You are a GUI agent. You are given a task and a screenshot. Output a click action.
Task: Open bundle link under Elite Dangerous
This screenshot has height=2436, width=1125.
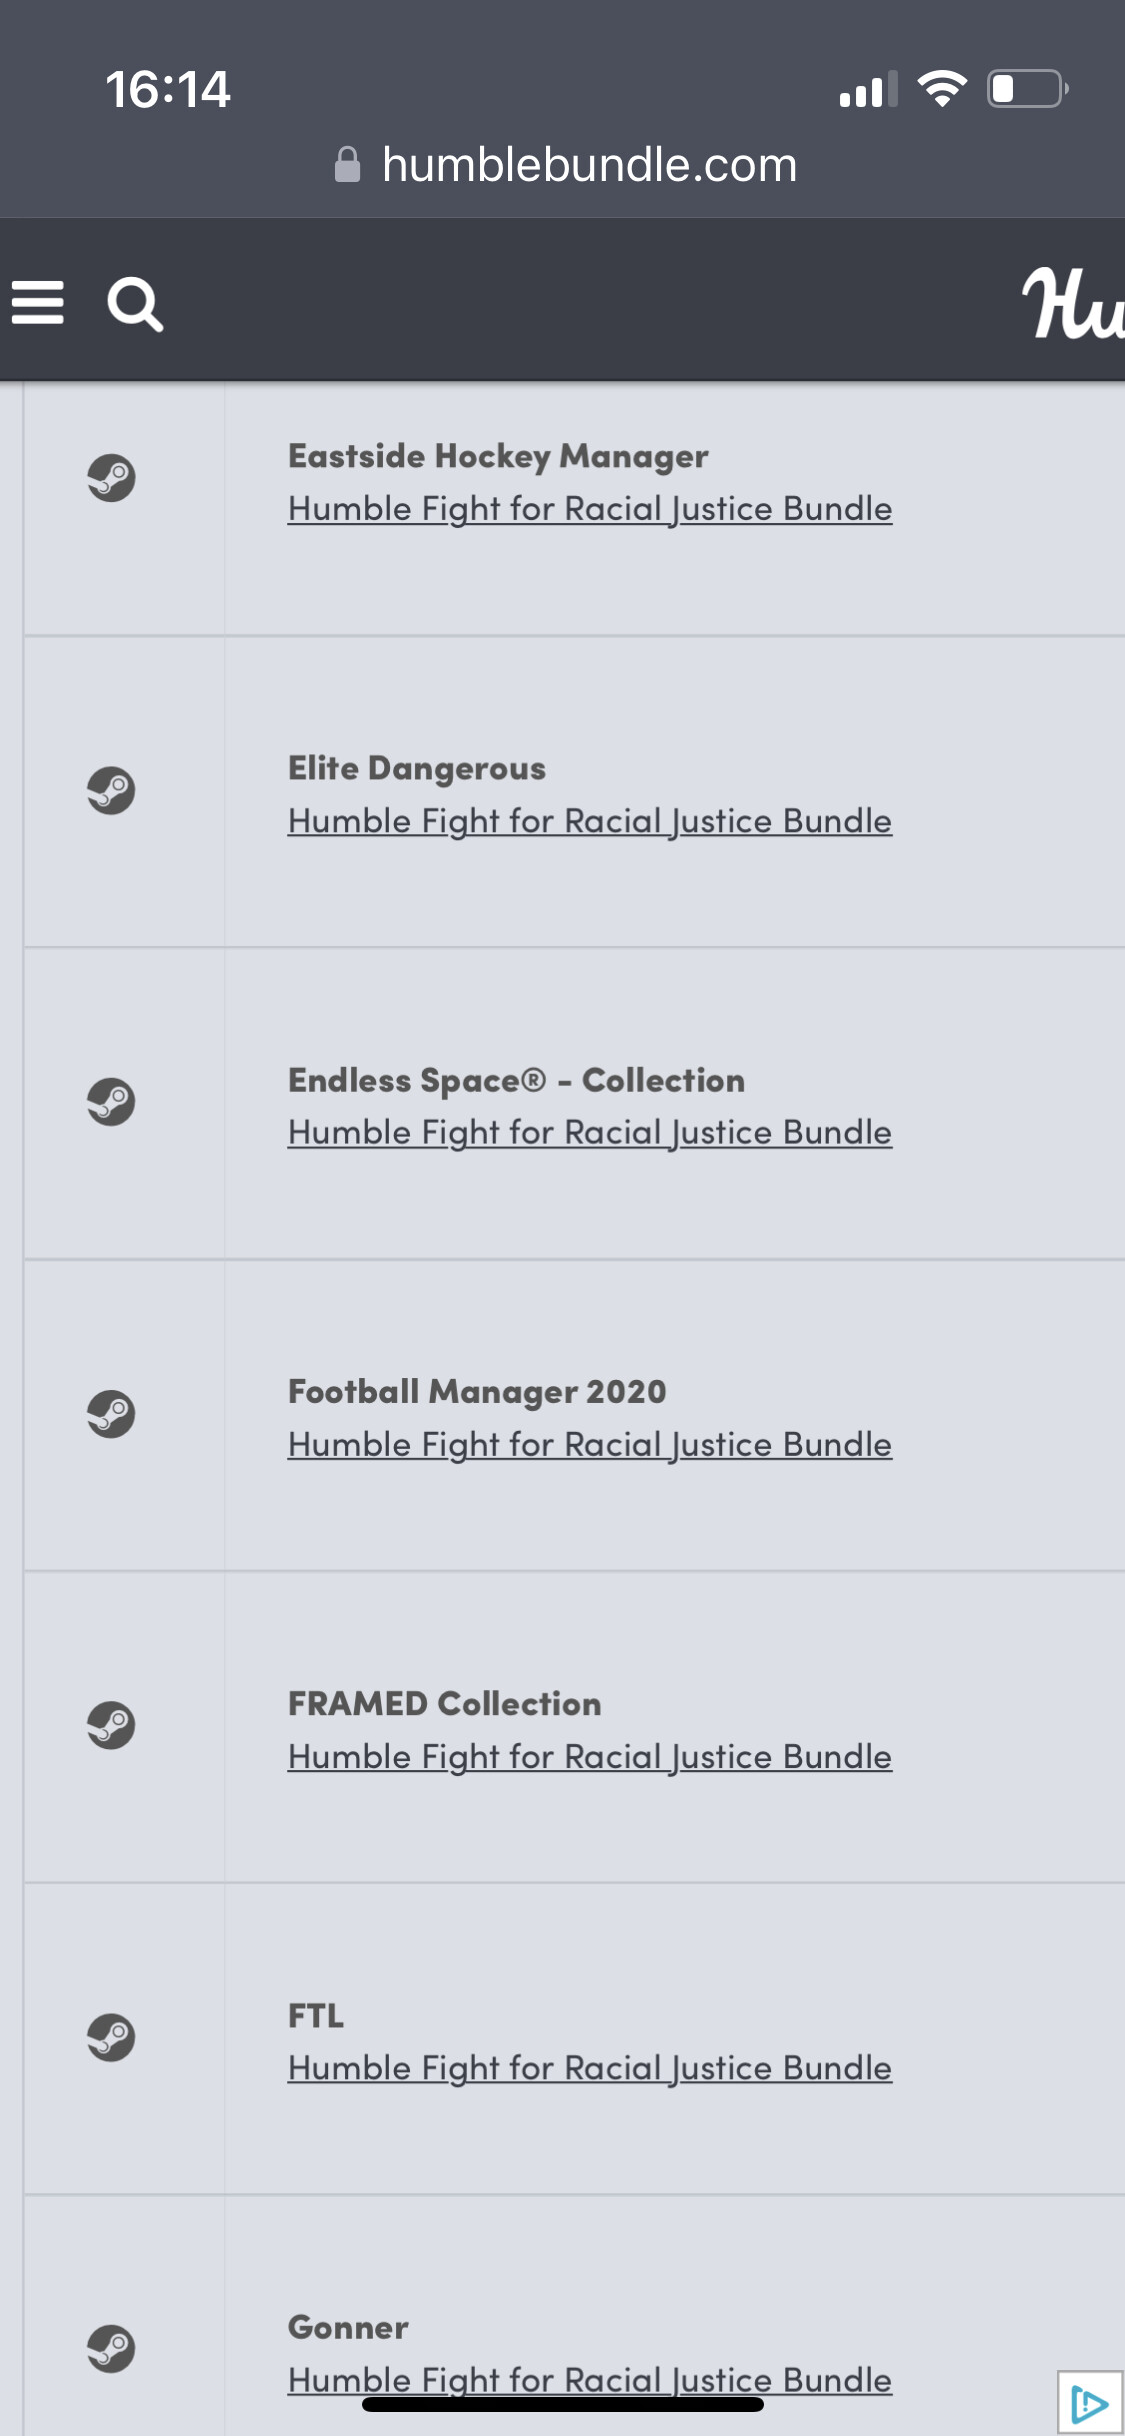point(589,821)
